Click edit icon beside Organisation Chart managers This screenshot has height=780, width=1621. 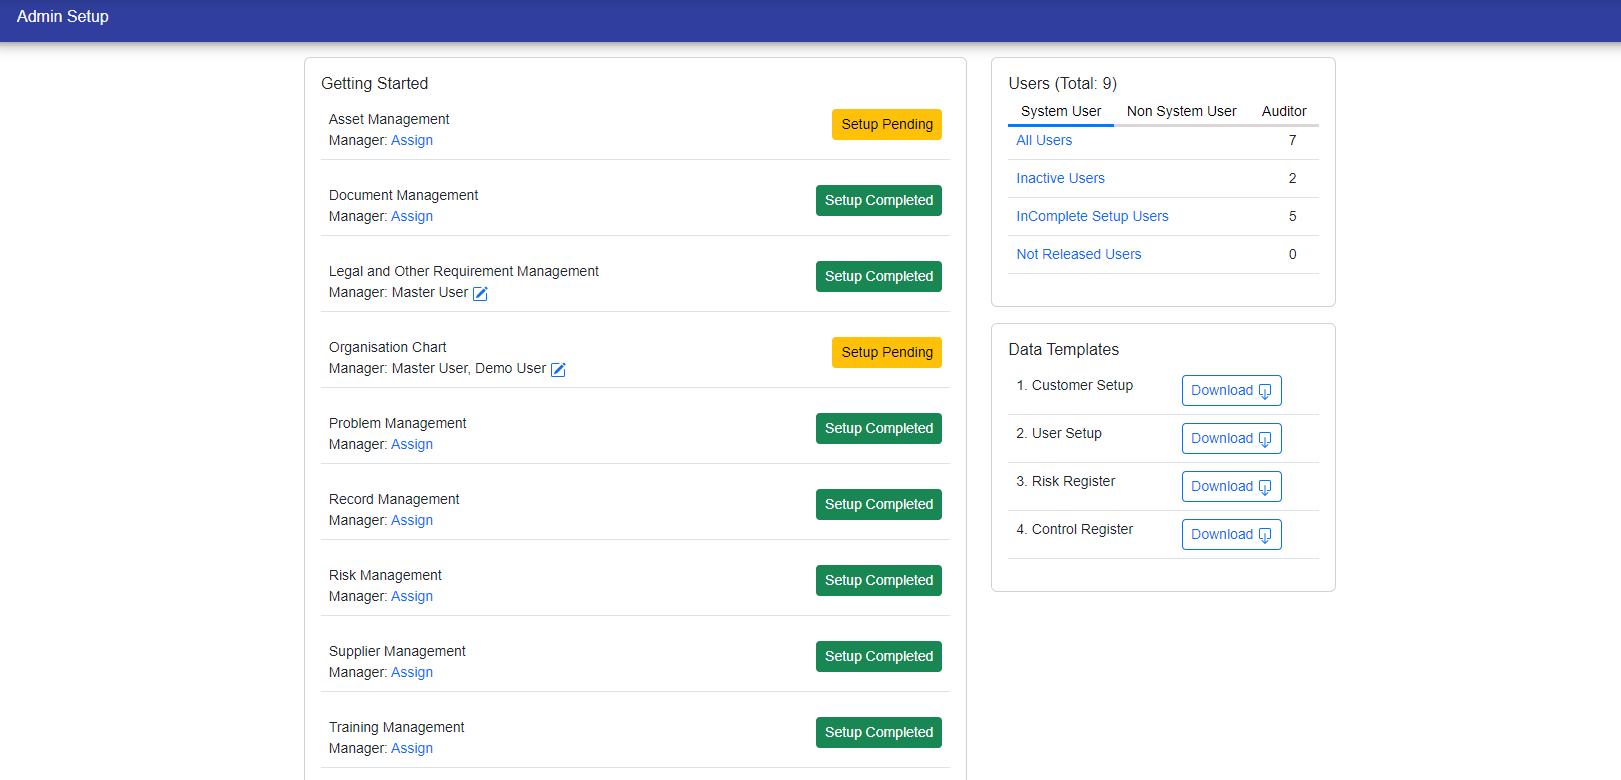click(558, 369)
